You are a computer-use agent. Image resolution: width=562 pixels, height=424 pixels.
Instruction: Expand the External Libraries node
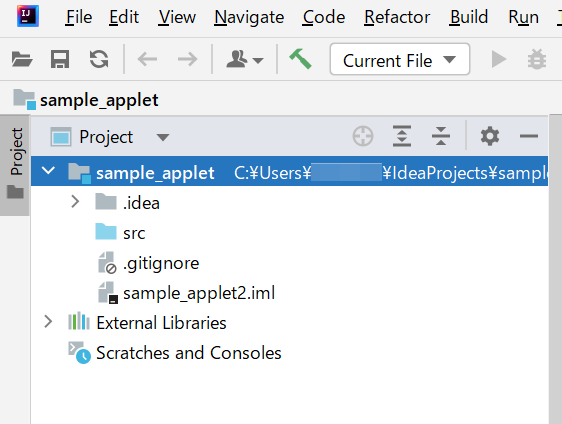point(48,322)
